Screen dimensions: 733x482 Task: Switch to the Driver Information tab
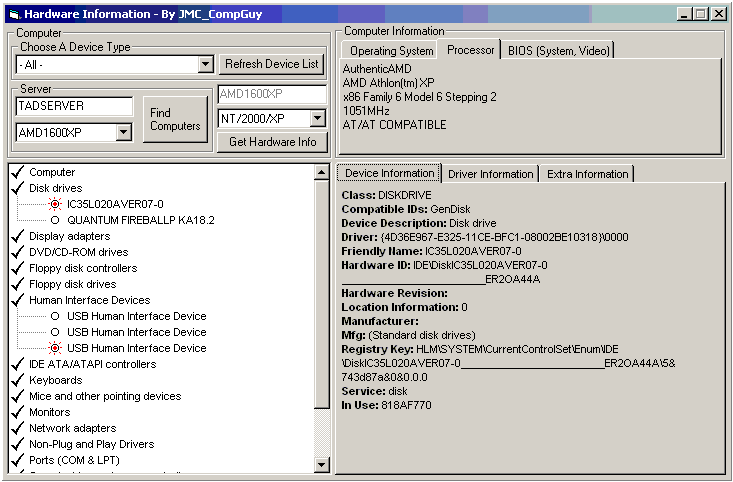click(490, 174)
